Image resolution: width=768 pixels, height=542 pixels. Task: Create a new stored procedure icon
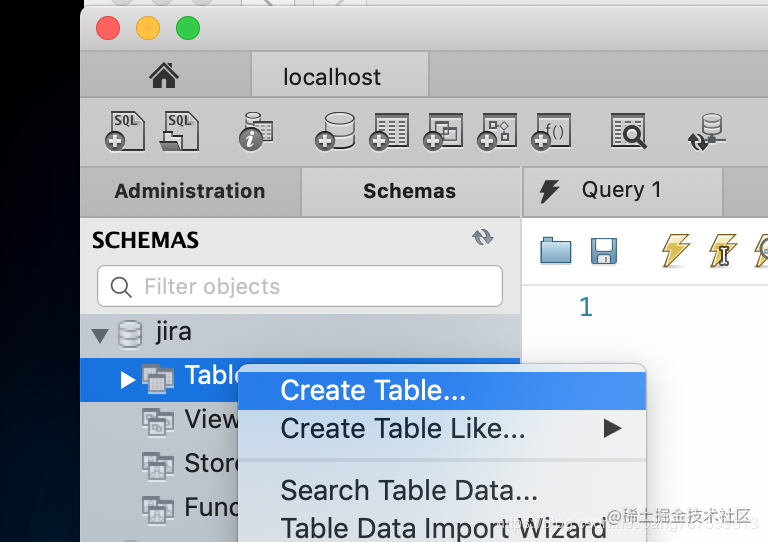497,131
